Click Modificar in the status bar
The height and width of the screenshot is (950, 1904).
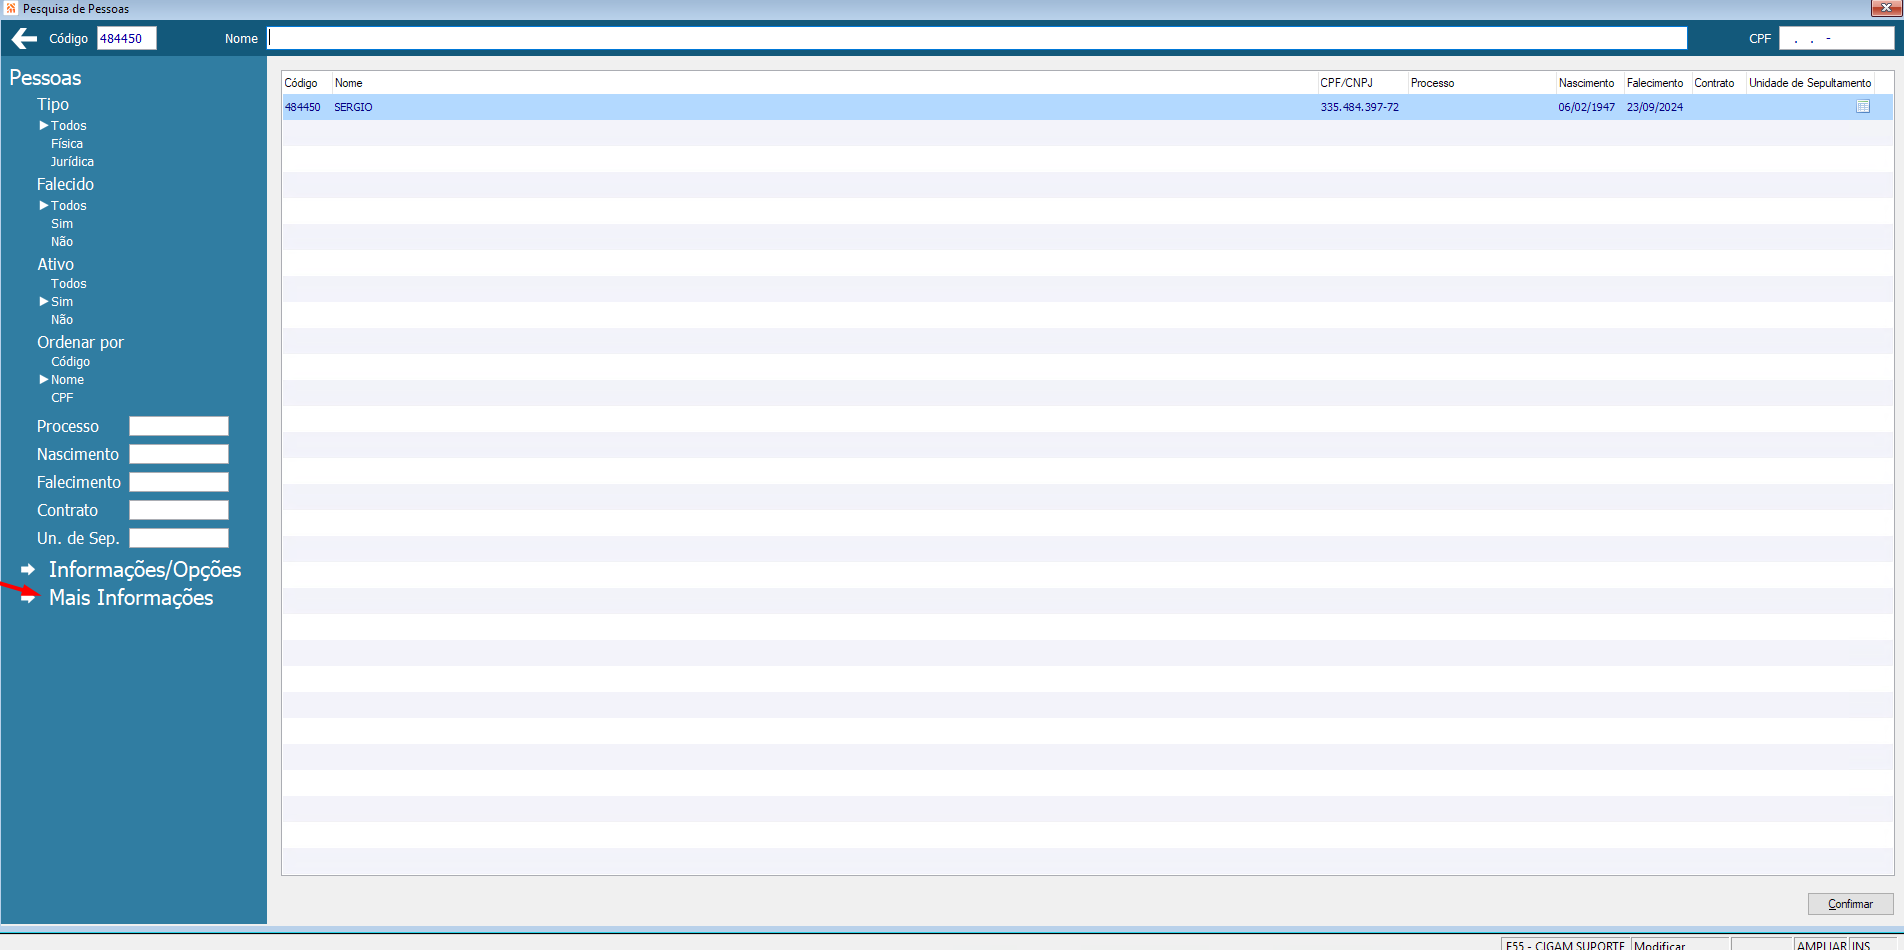click(x=1659, y=944)
